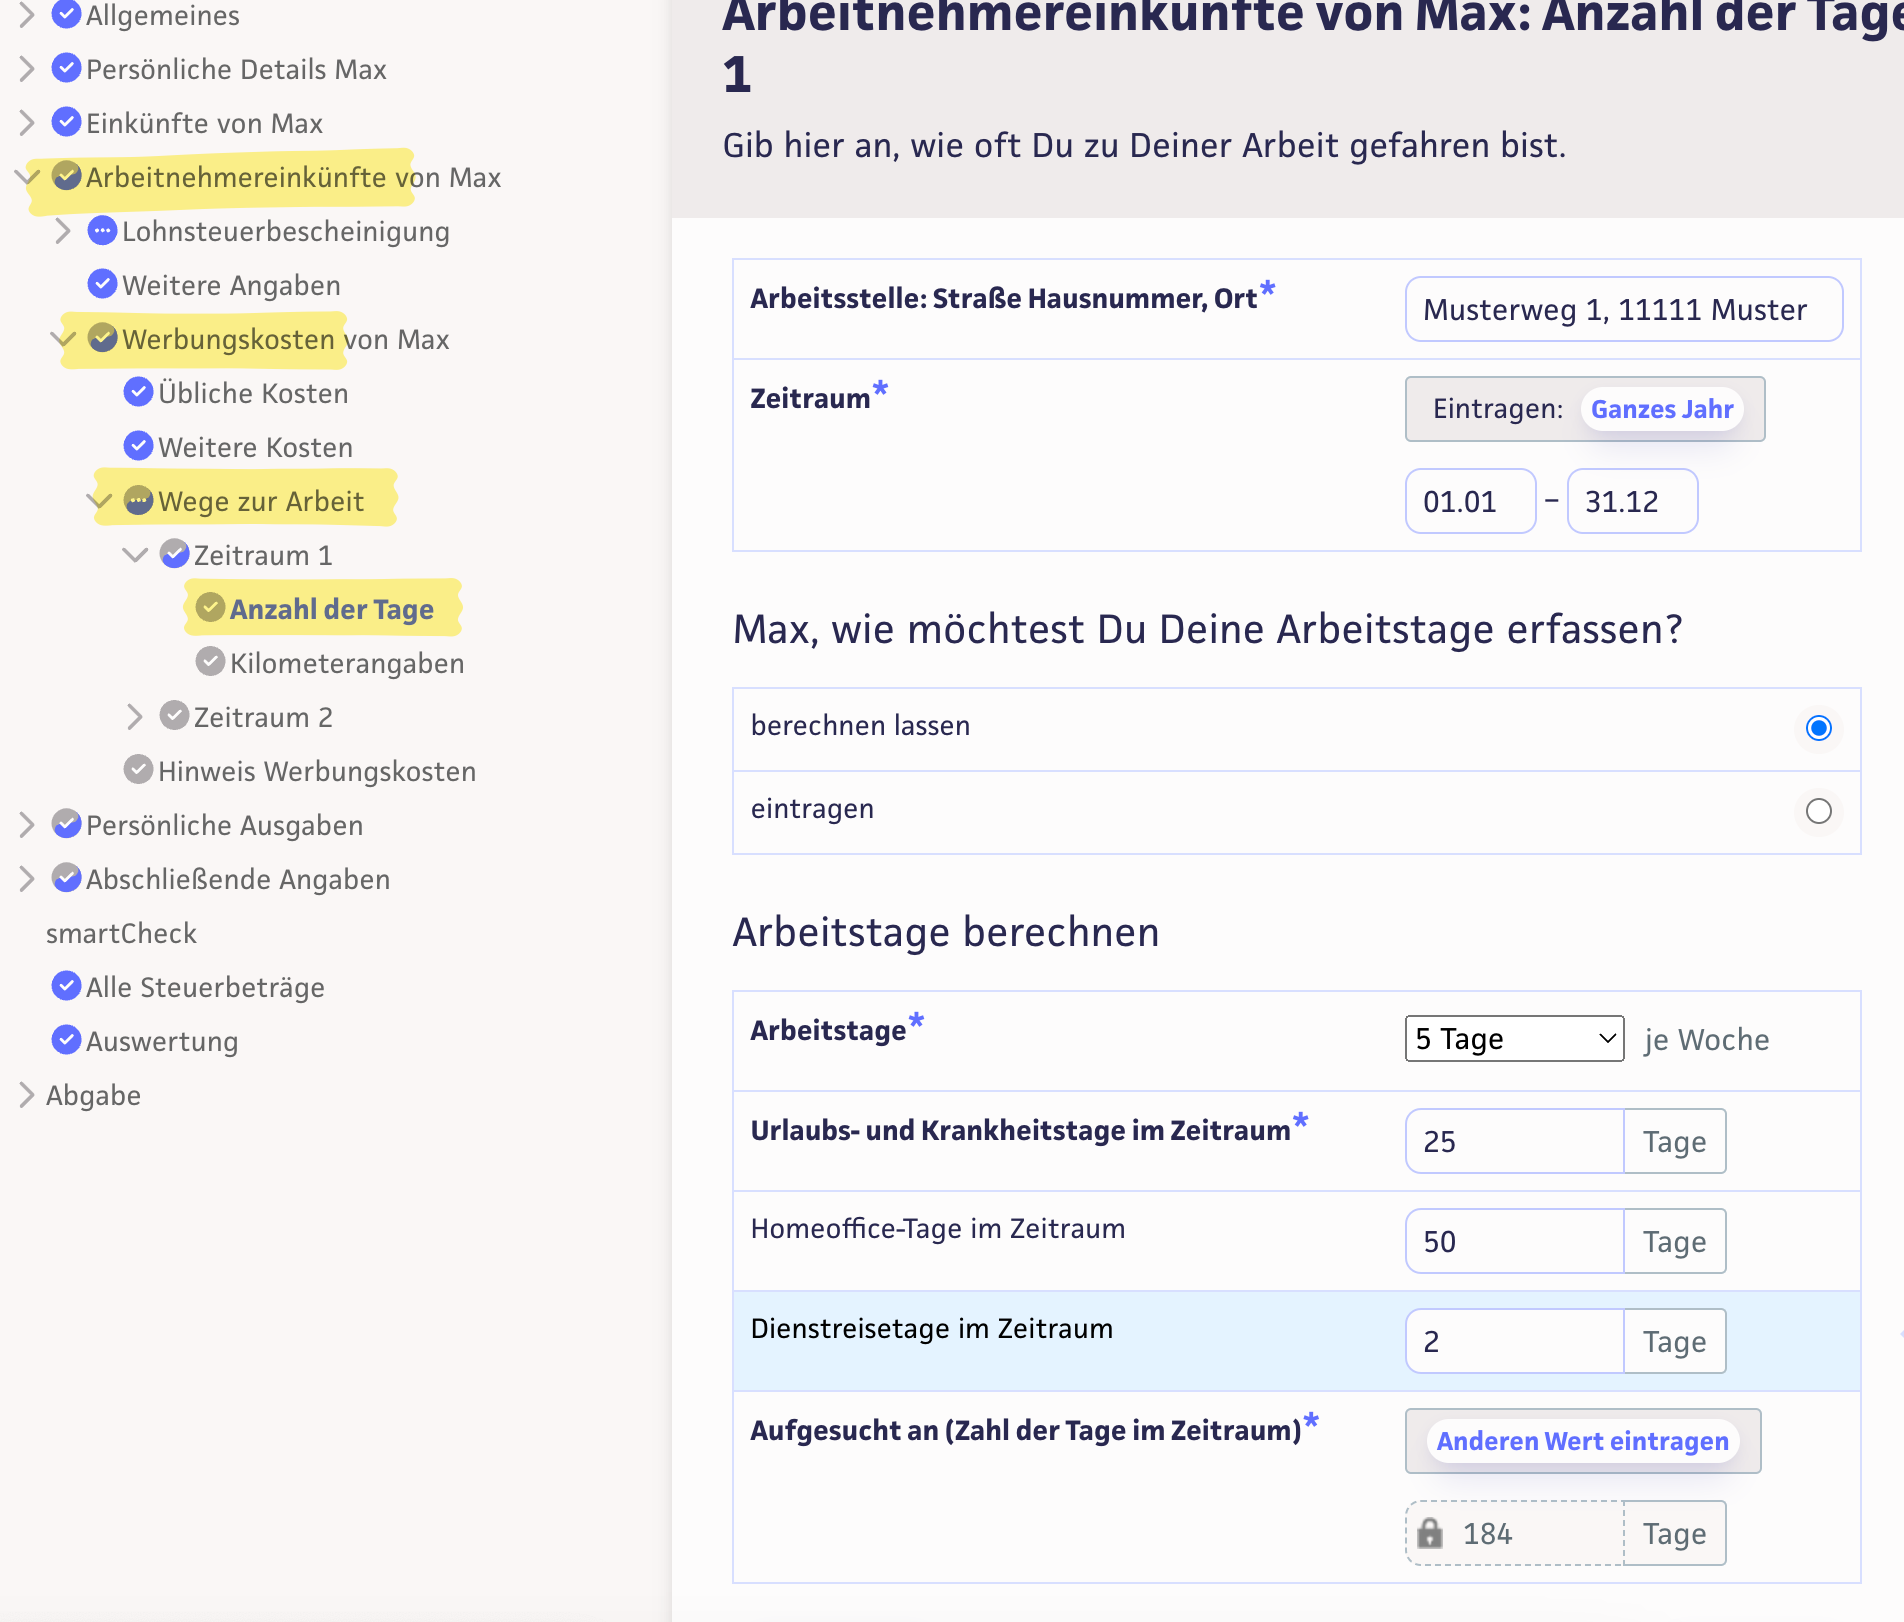This screenshot has width=1904, height=1622.
Task: Click the Homeoffice-Tage input field
Action: pos(1514,1241)
